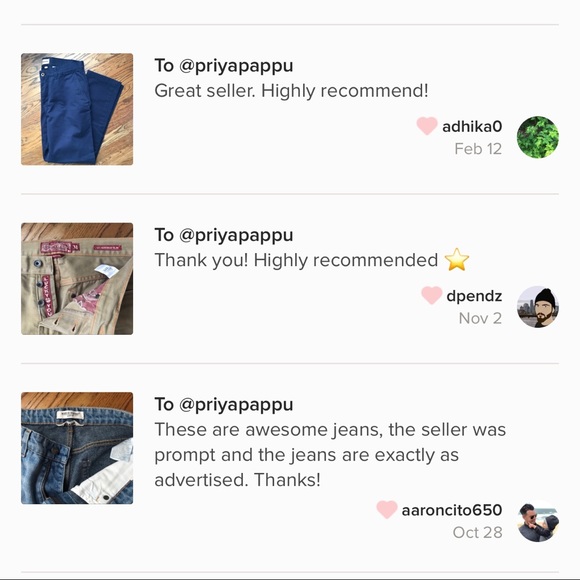Open the navy blue pants listing thumbnail
Viewport: 580px width, 580px height.
pyautogui.click(x=77, y=109)
